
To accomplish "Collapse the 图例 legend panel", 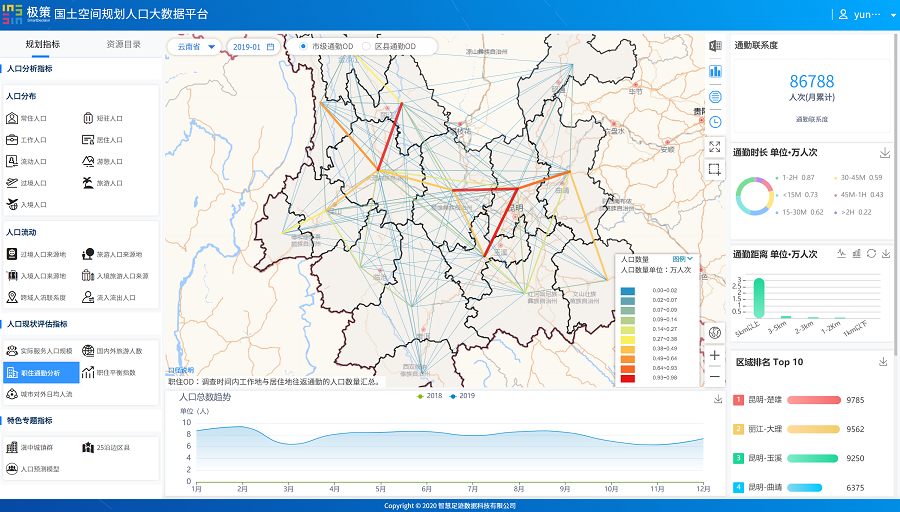I will 682,259.
